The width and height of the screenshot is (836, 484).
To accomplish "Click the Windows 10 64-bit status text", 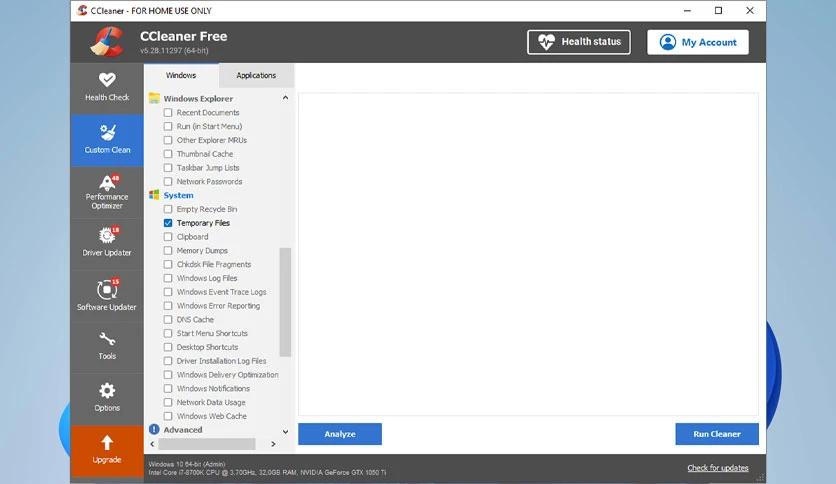I will pyautogui.click(x=187, y=464).
